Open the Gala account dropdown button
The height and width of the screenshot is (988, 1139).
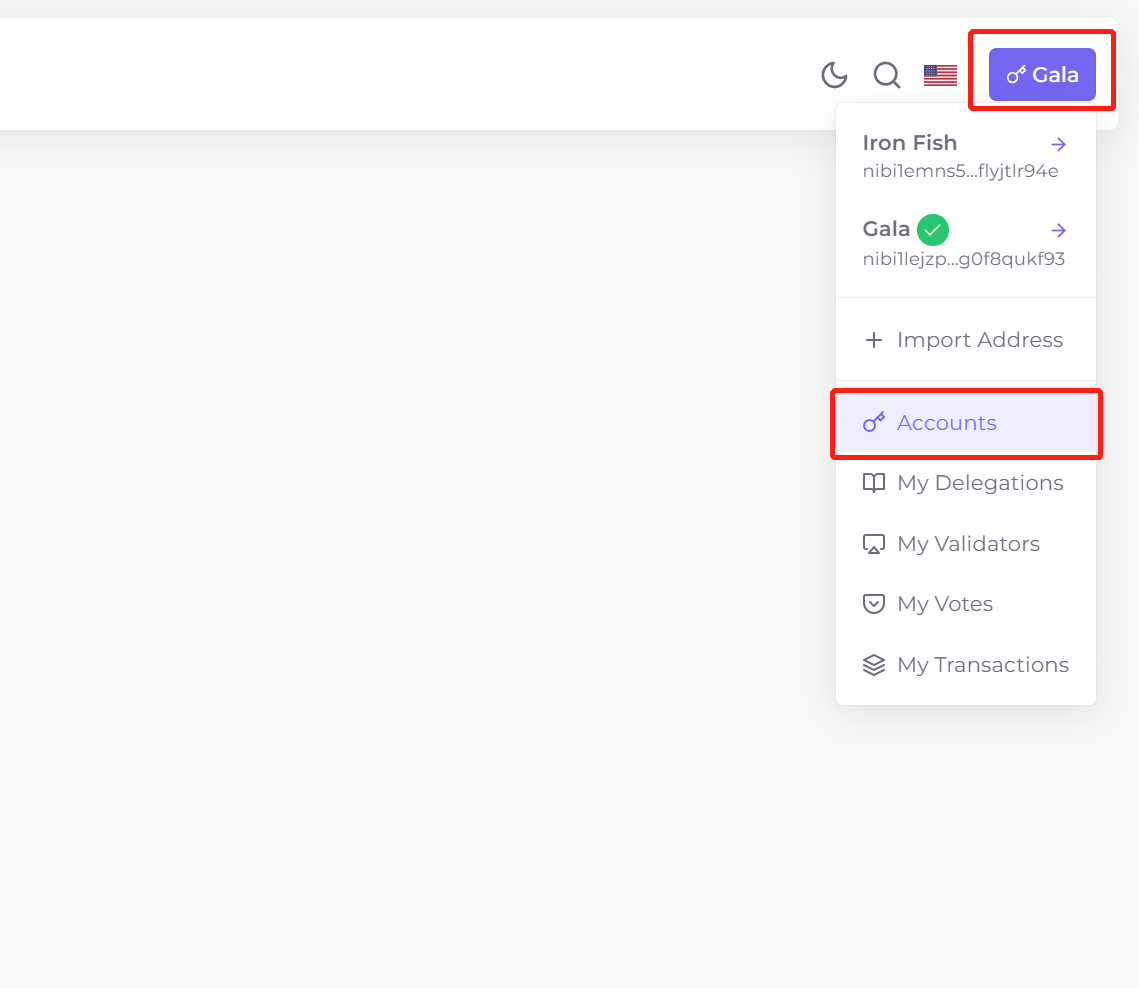(x=1042, y=74)
